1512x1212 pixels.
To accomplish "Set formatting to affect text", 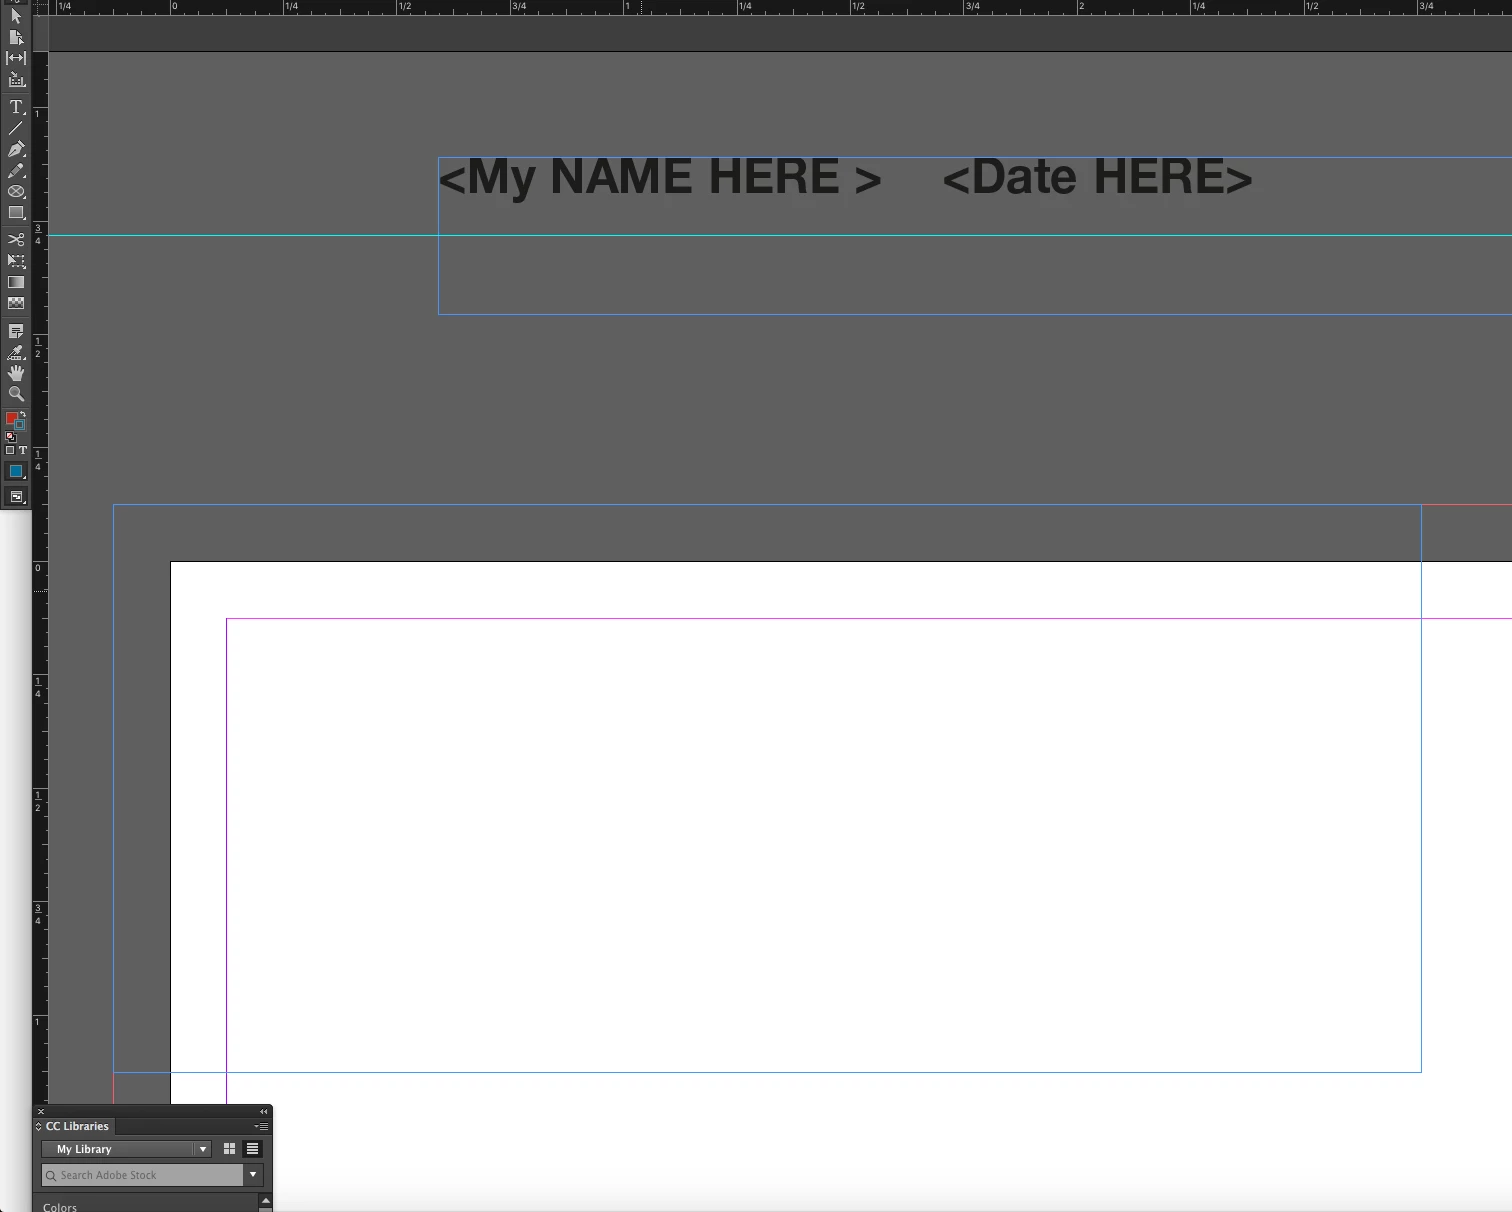I will 23,451.
